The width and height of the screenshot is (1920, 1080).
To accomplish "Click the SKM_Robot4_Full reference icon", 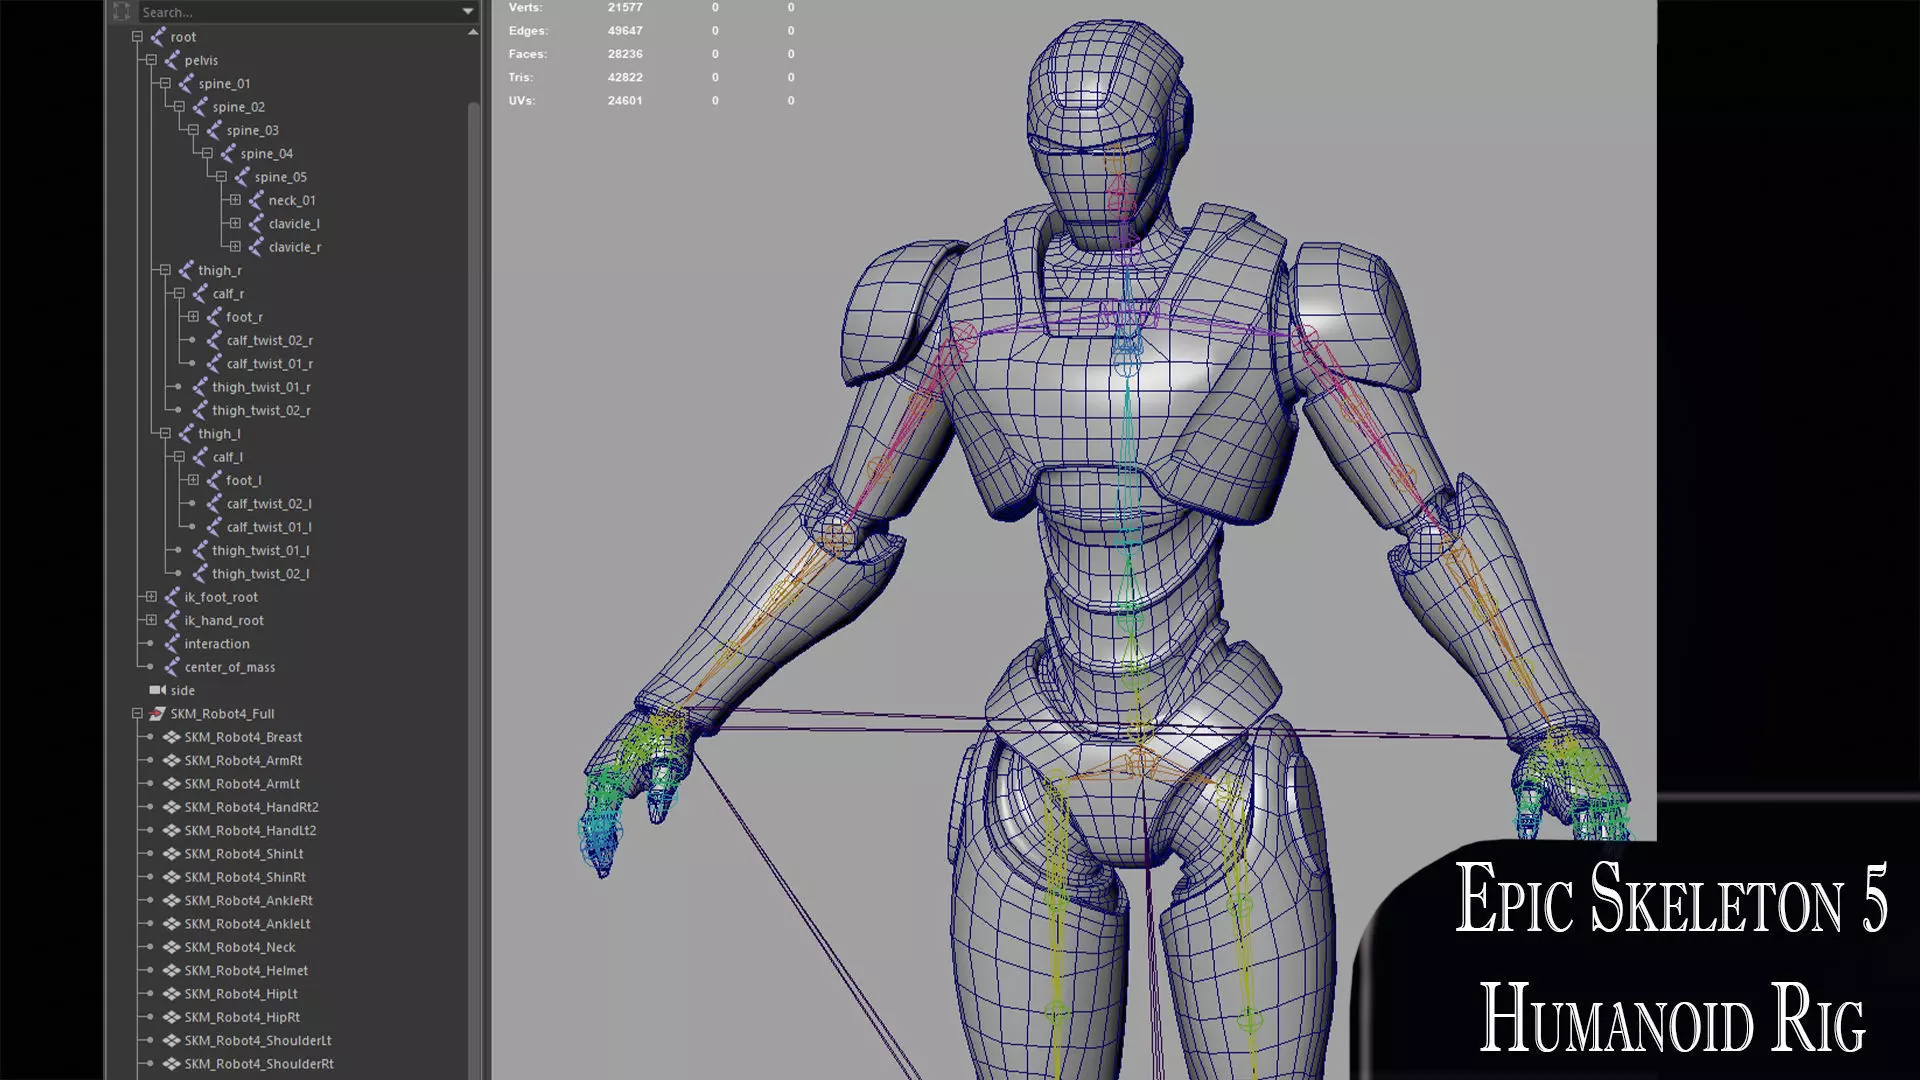I will point(157,714).
